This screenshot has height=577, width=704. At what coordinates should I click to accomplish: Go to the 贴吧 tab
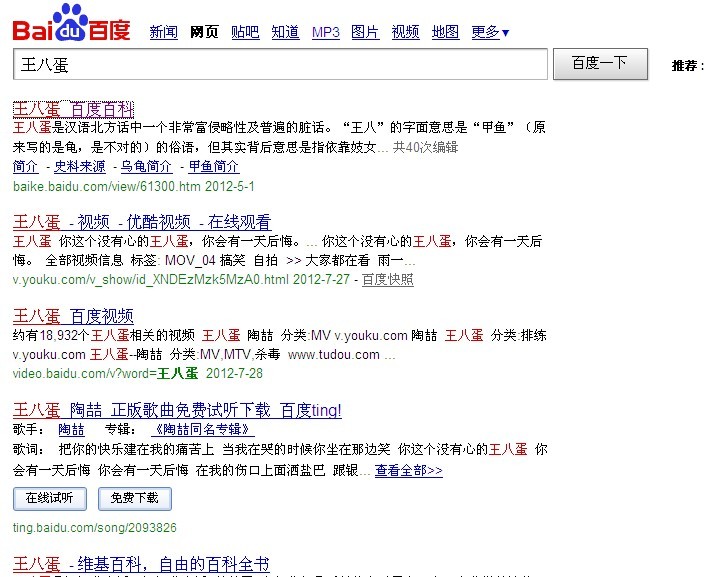[245, 32]
